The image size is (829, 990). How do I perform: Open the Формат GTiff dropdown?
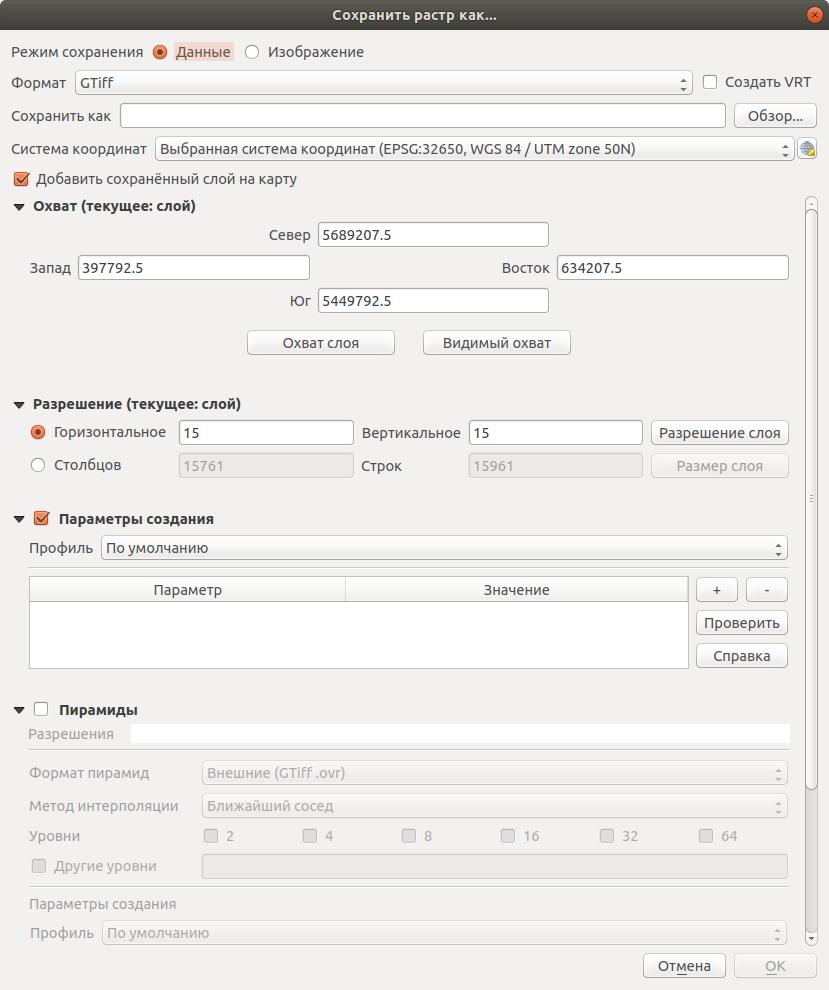click(x=383, y=83)
